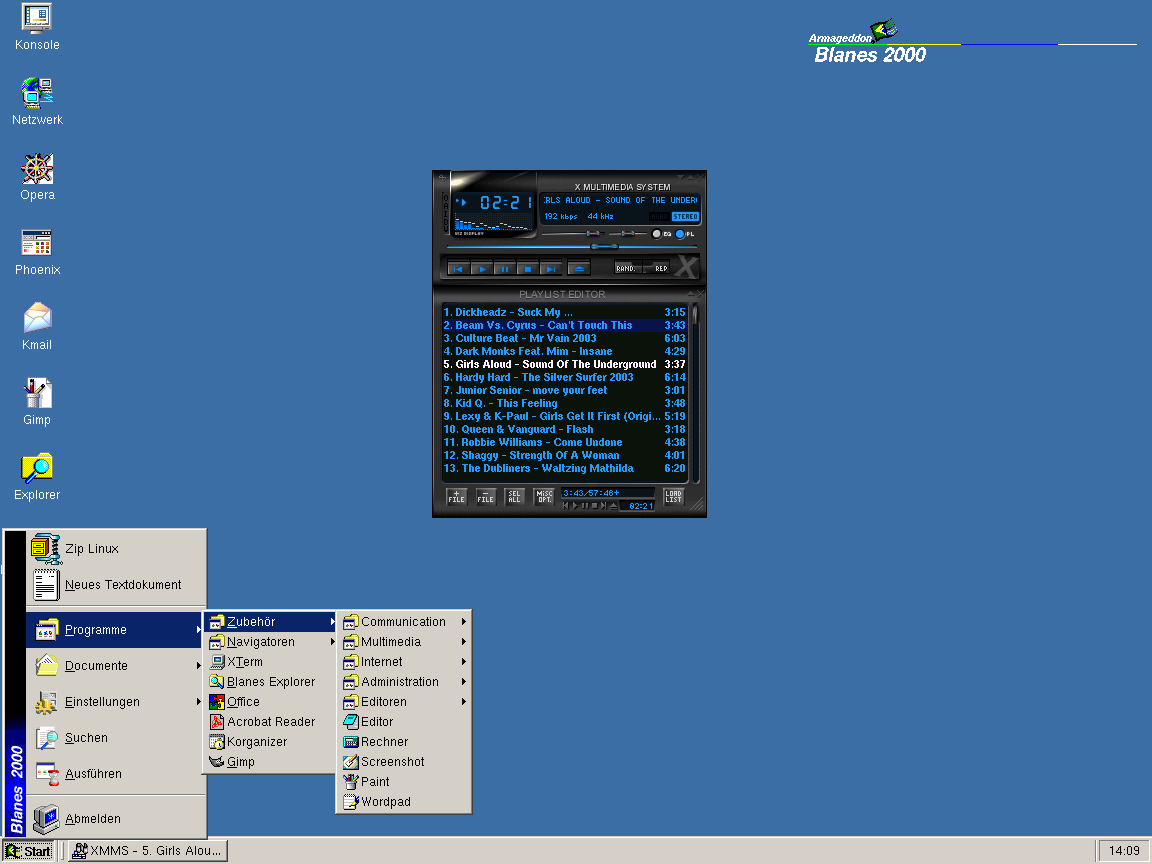The image size is (1152, 864).
Task: Pause playback in XMMS
Action: 505,269
